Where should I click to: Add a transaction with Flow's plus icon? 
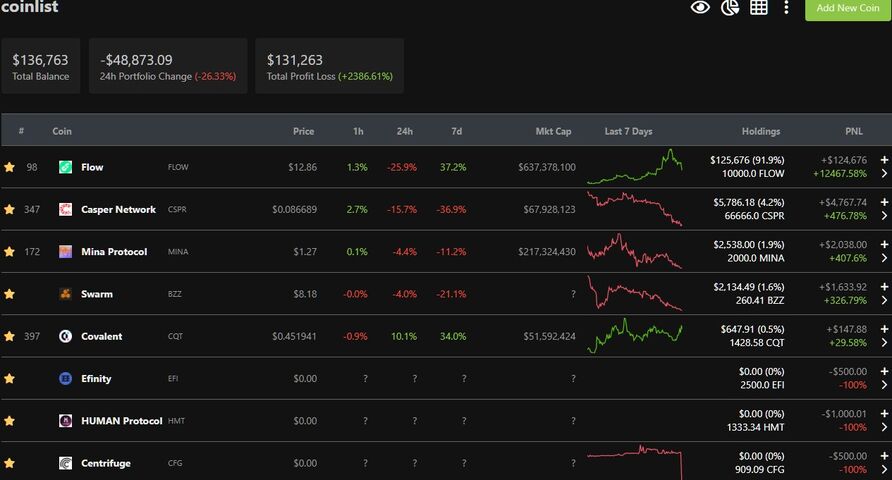click(x=884, y=160)
